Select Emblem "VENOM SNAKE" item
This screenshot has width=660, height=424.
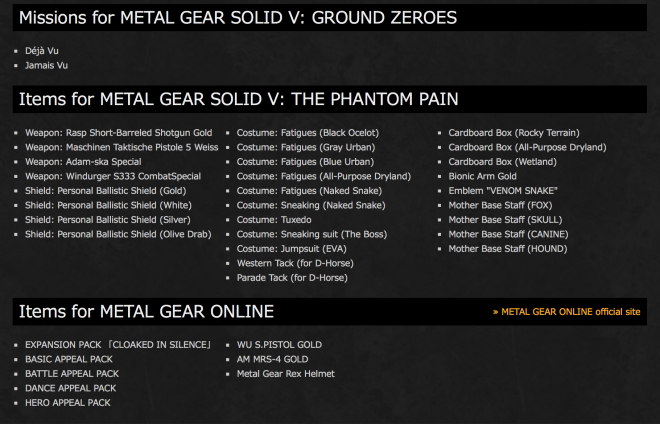(503, 191)
